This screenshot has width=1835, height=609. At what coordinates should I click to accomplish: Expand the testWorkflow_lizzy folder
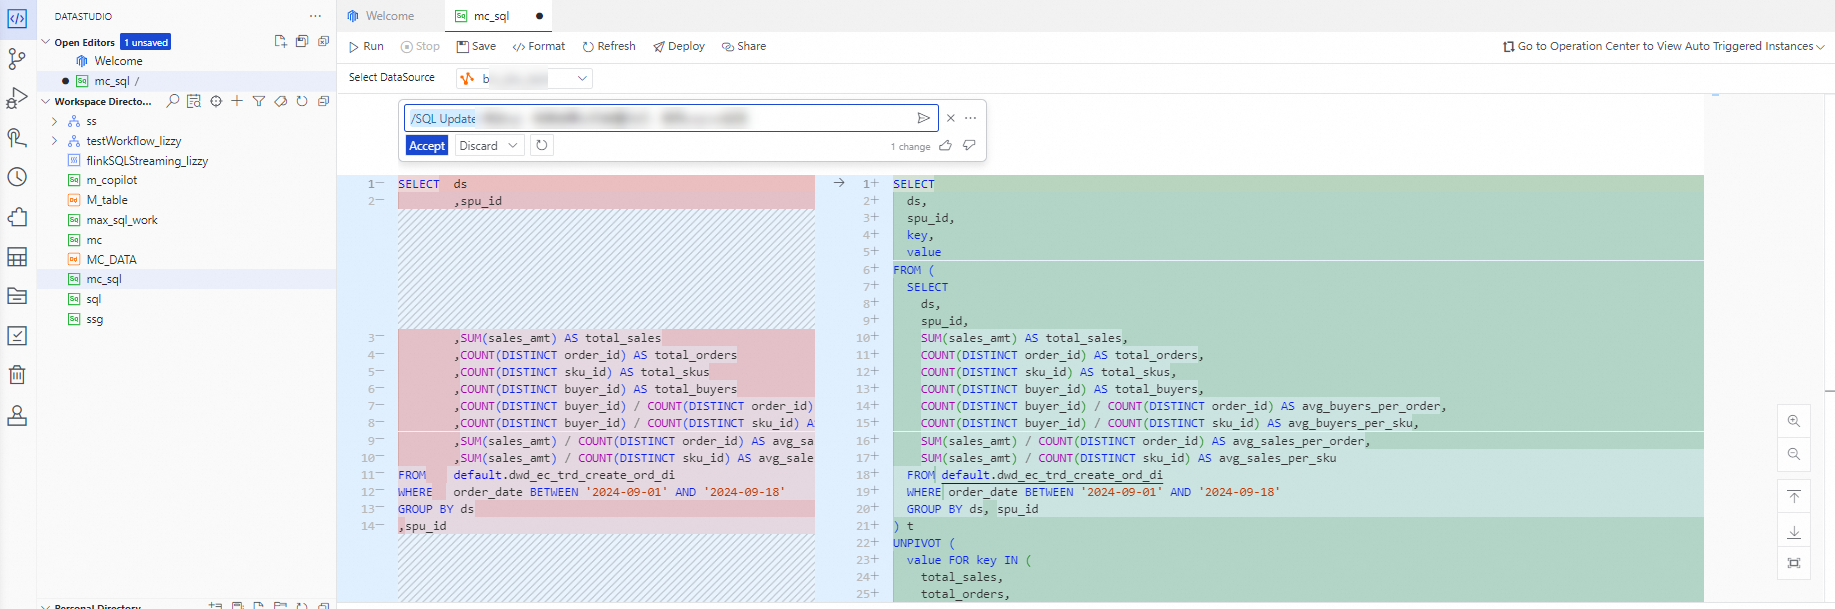[55, 141]
